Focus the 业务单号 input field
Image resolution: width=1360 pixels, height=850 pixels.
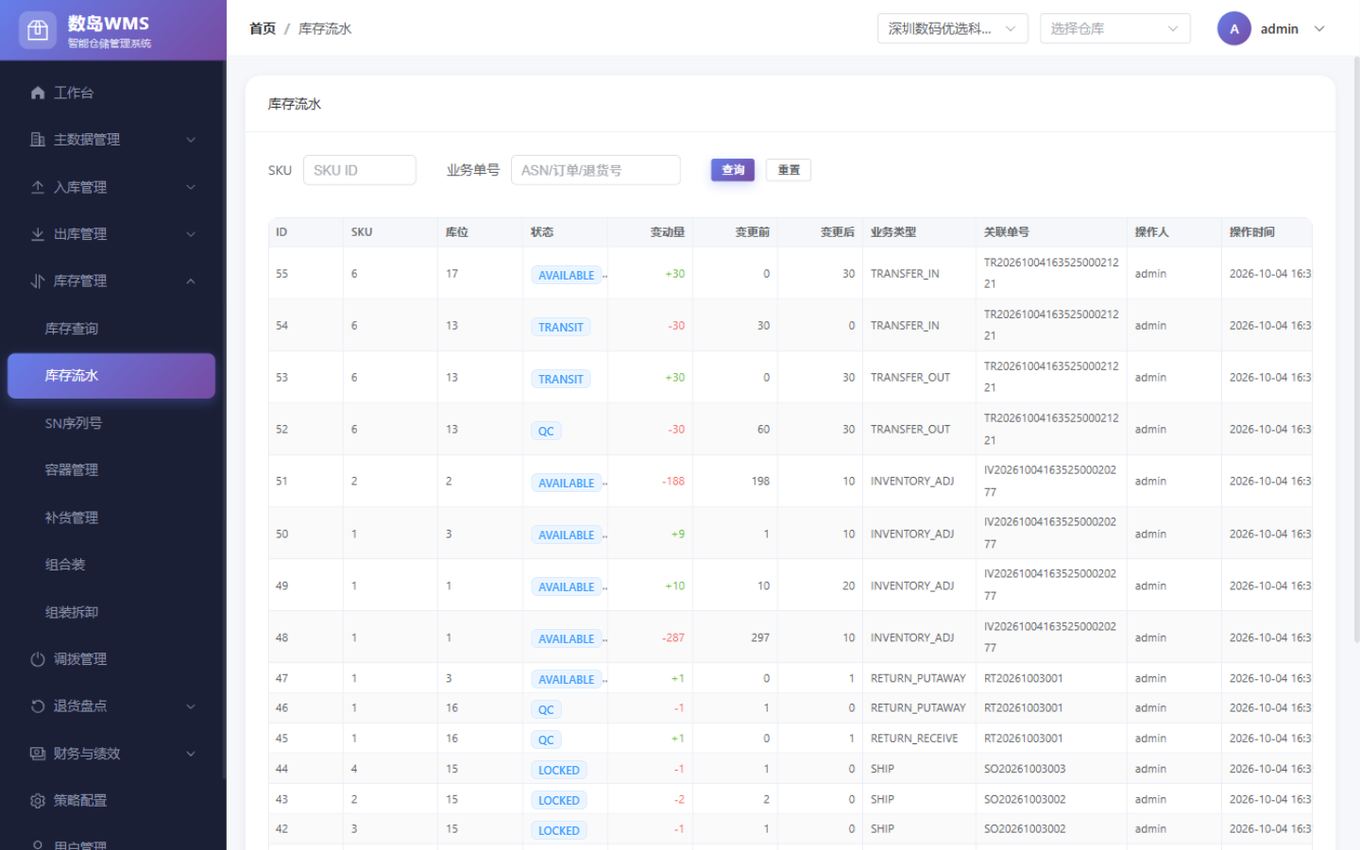(596, 170)
